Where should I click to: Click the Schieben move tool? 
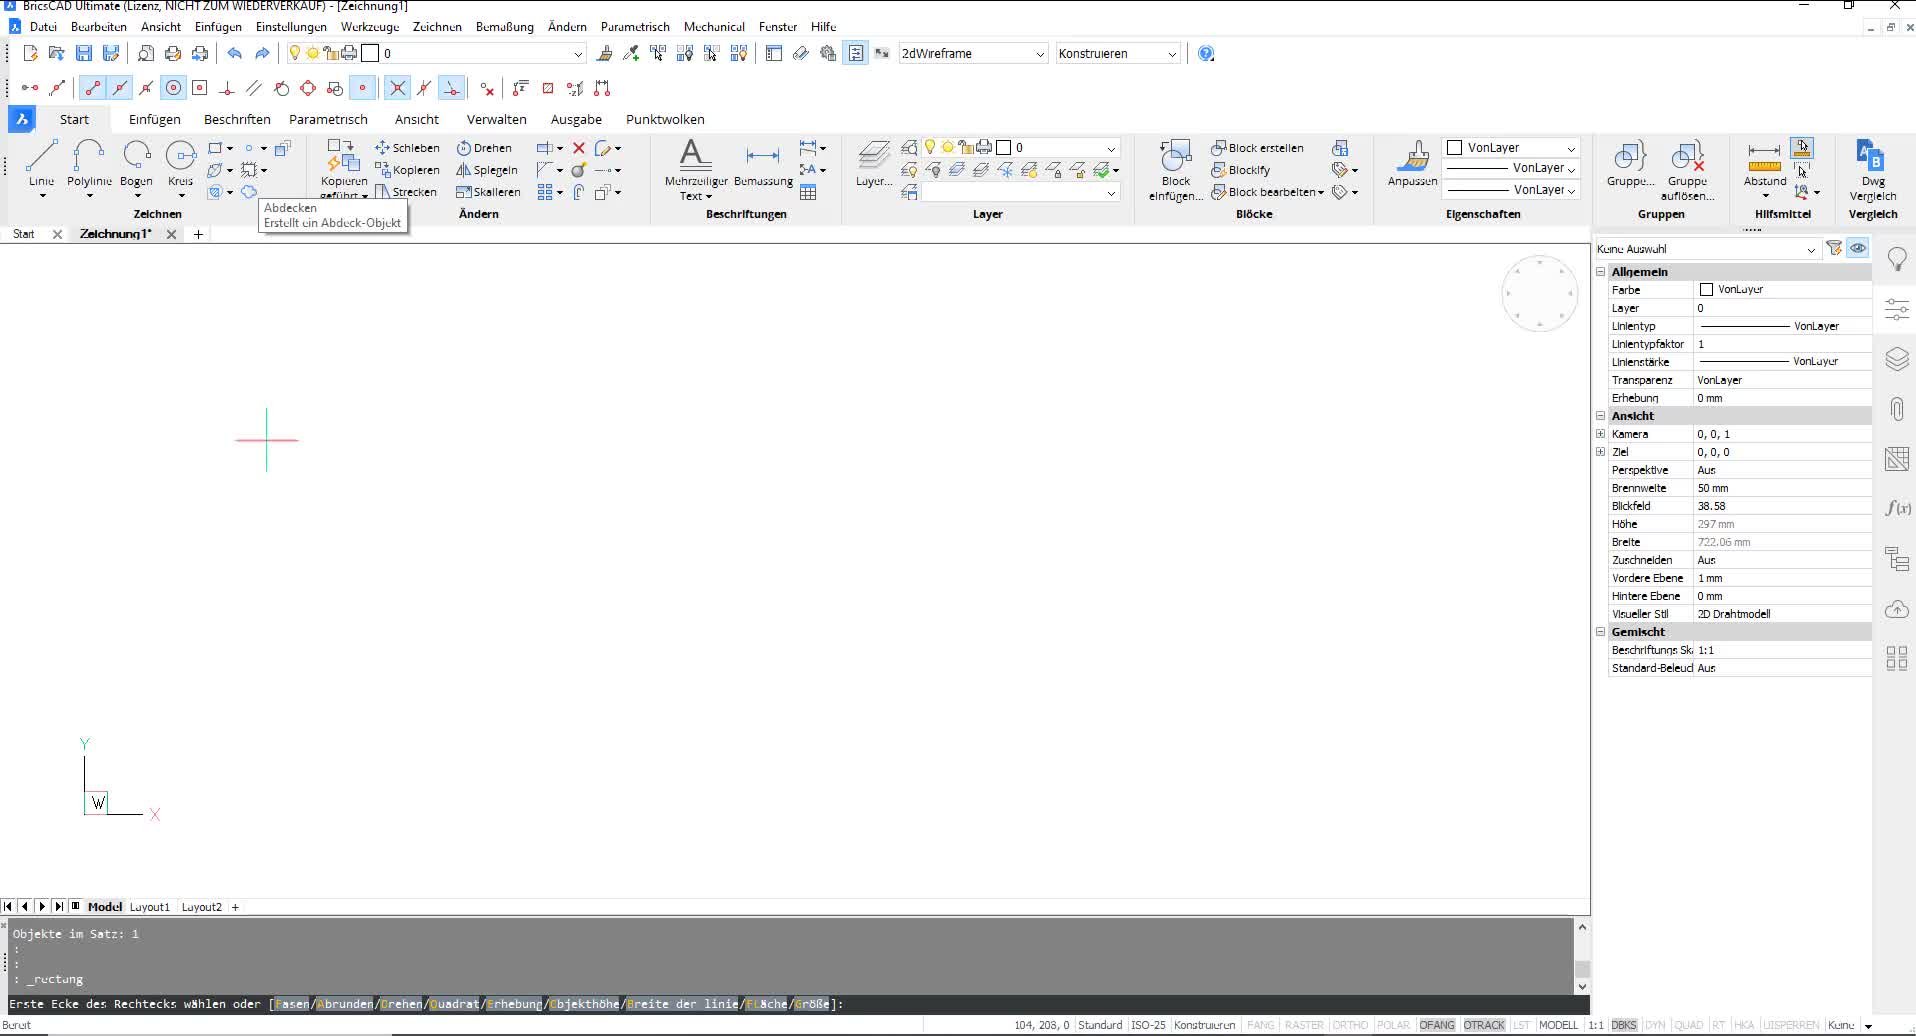407,148
